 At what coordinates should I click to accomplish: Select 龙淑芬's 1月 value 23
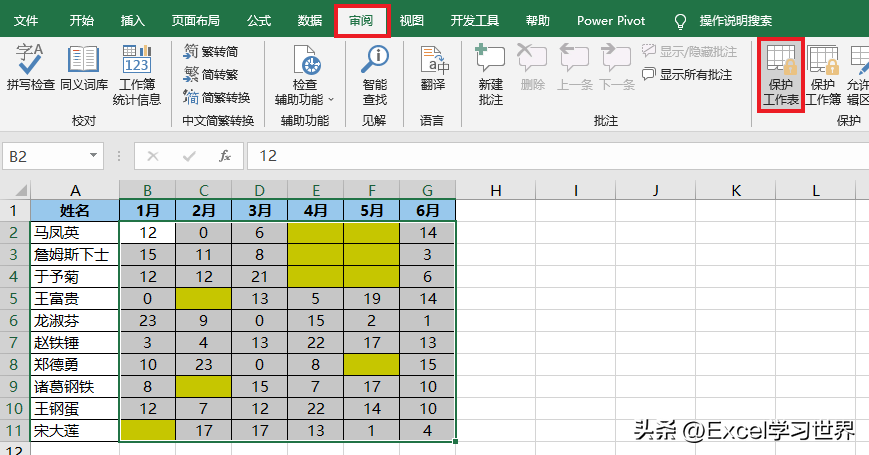[x=147, y=321]
